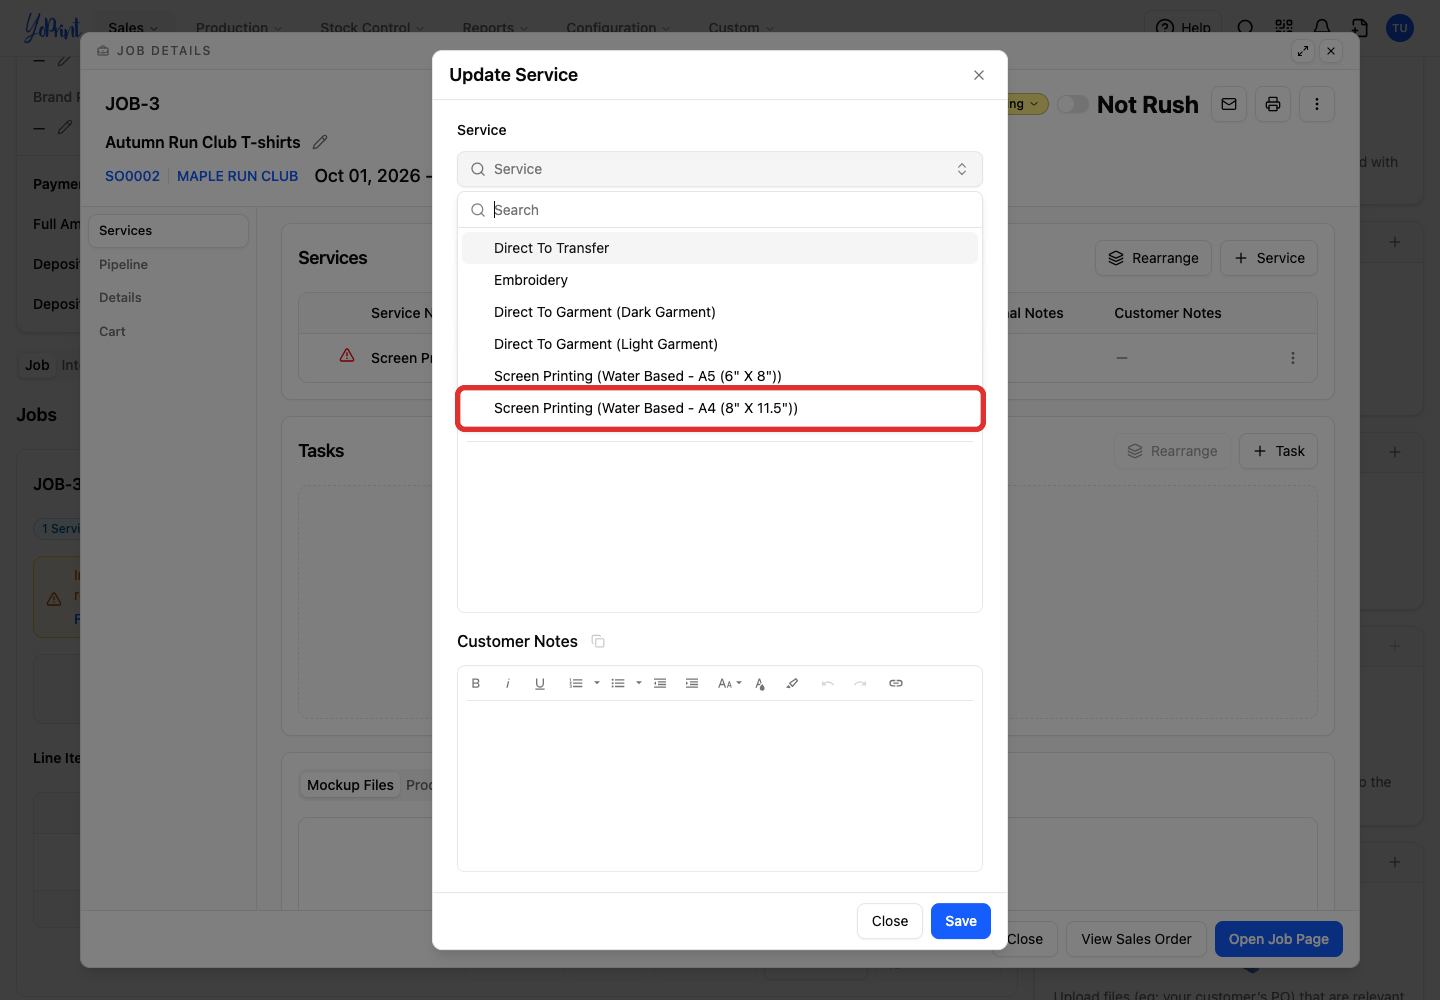Copy Customer Notes using the copy icon
The height and width of the screenshot is (1000, 1440).
(598, 641)
